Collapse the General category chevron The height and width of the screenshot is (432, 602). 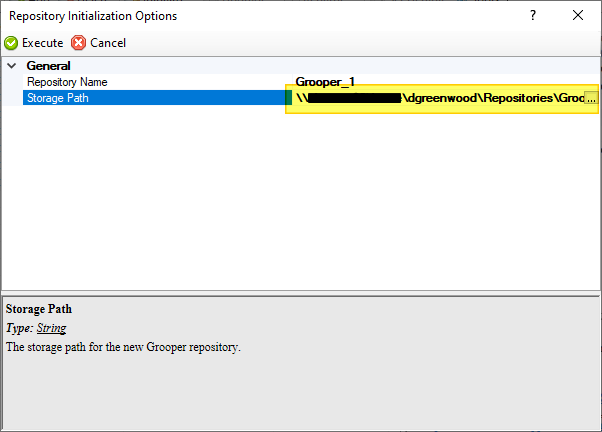pos(12,66)
